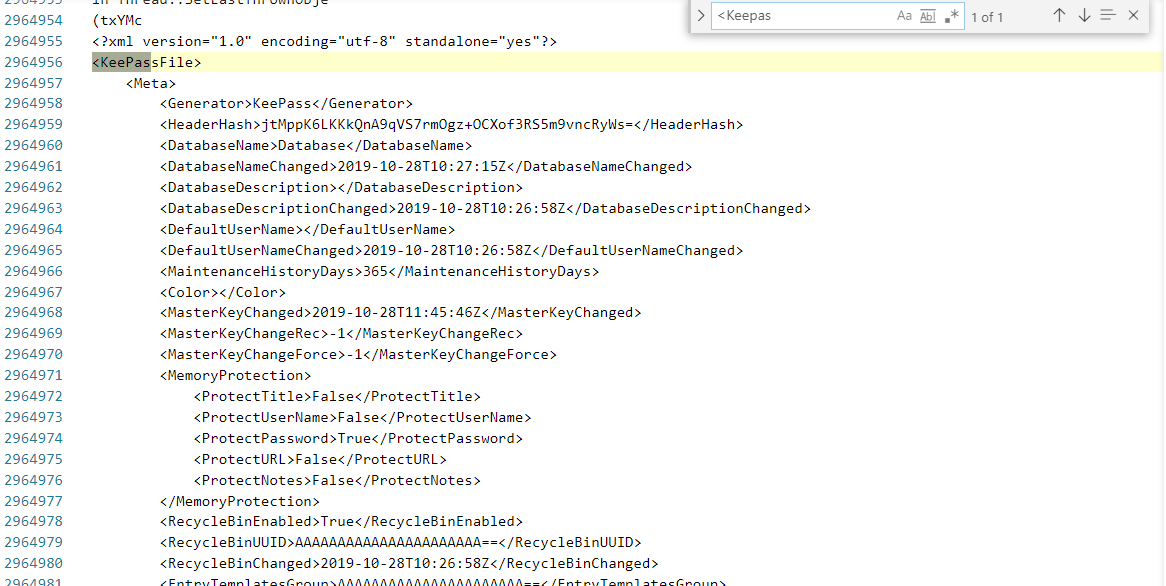Toggle Find in Selection option
Viewport: 1166px width, 586px height.
(x=1108, y=16)
